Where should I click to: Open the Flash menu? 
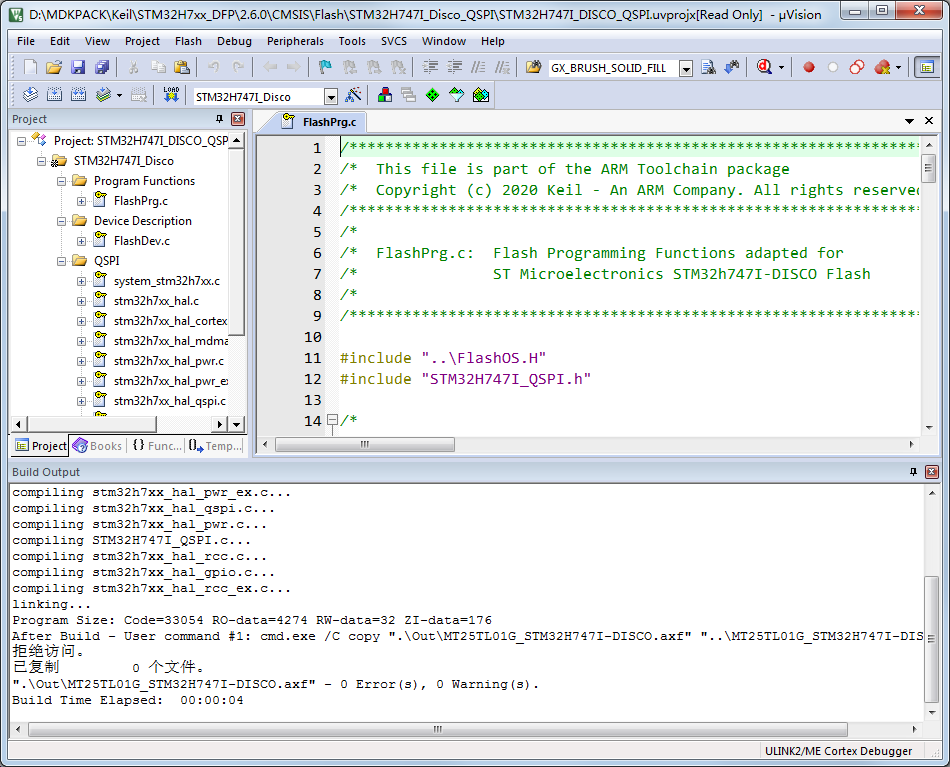[188, 41]
